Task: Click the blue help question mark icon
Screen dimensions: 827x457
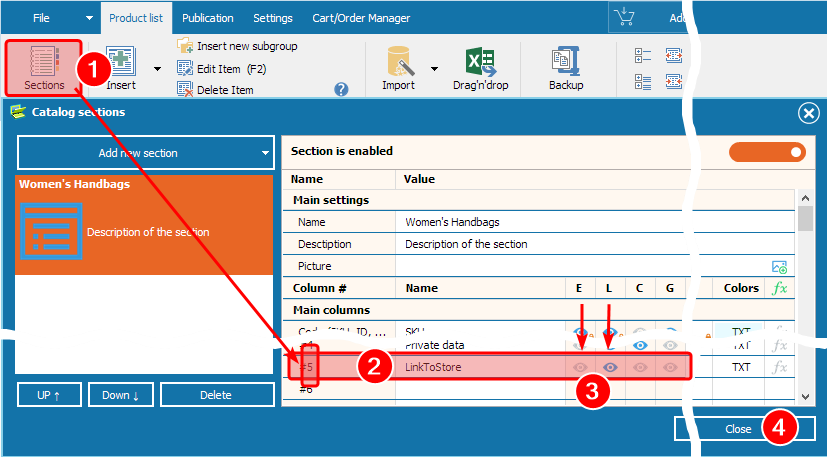Action: click(x=341, y=90)
